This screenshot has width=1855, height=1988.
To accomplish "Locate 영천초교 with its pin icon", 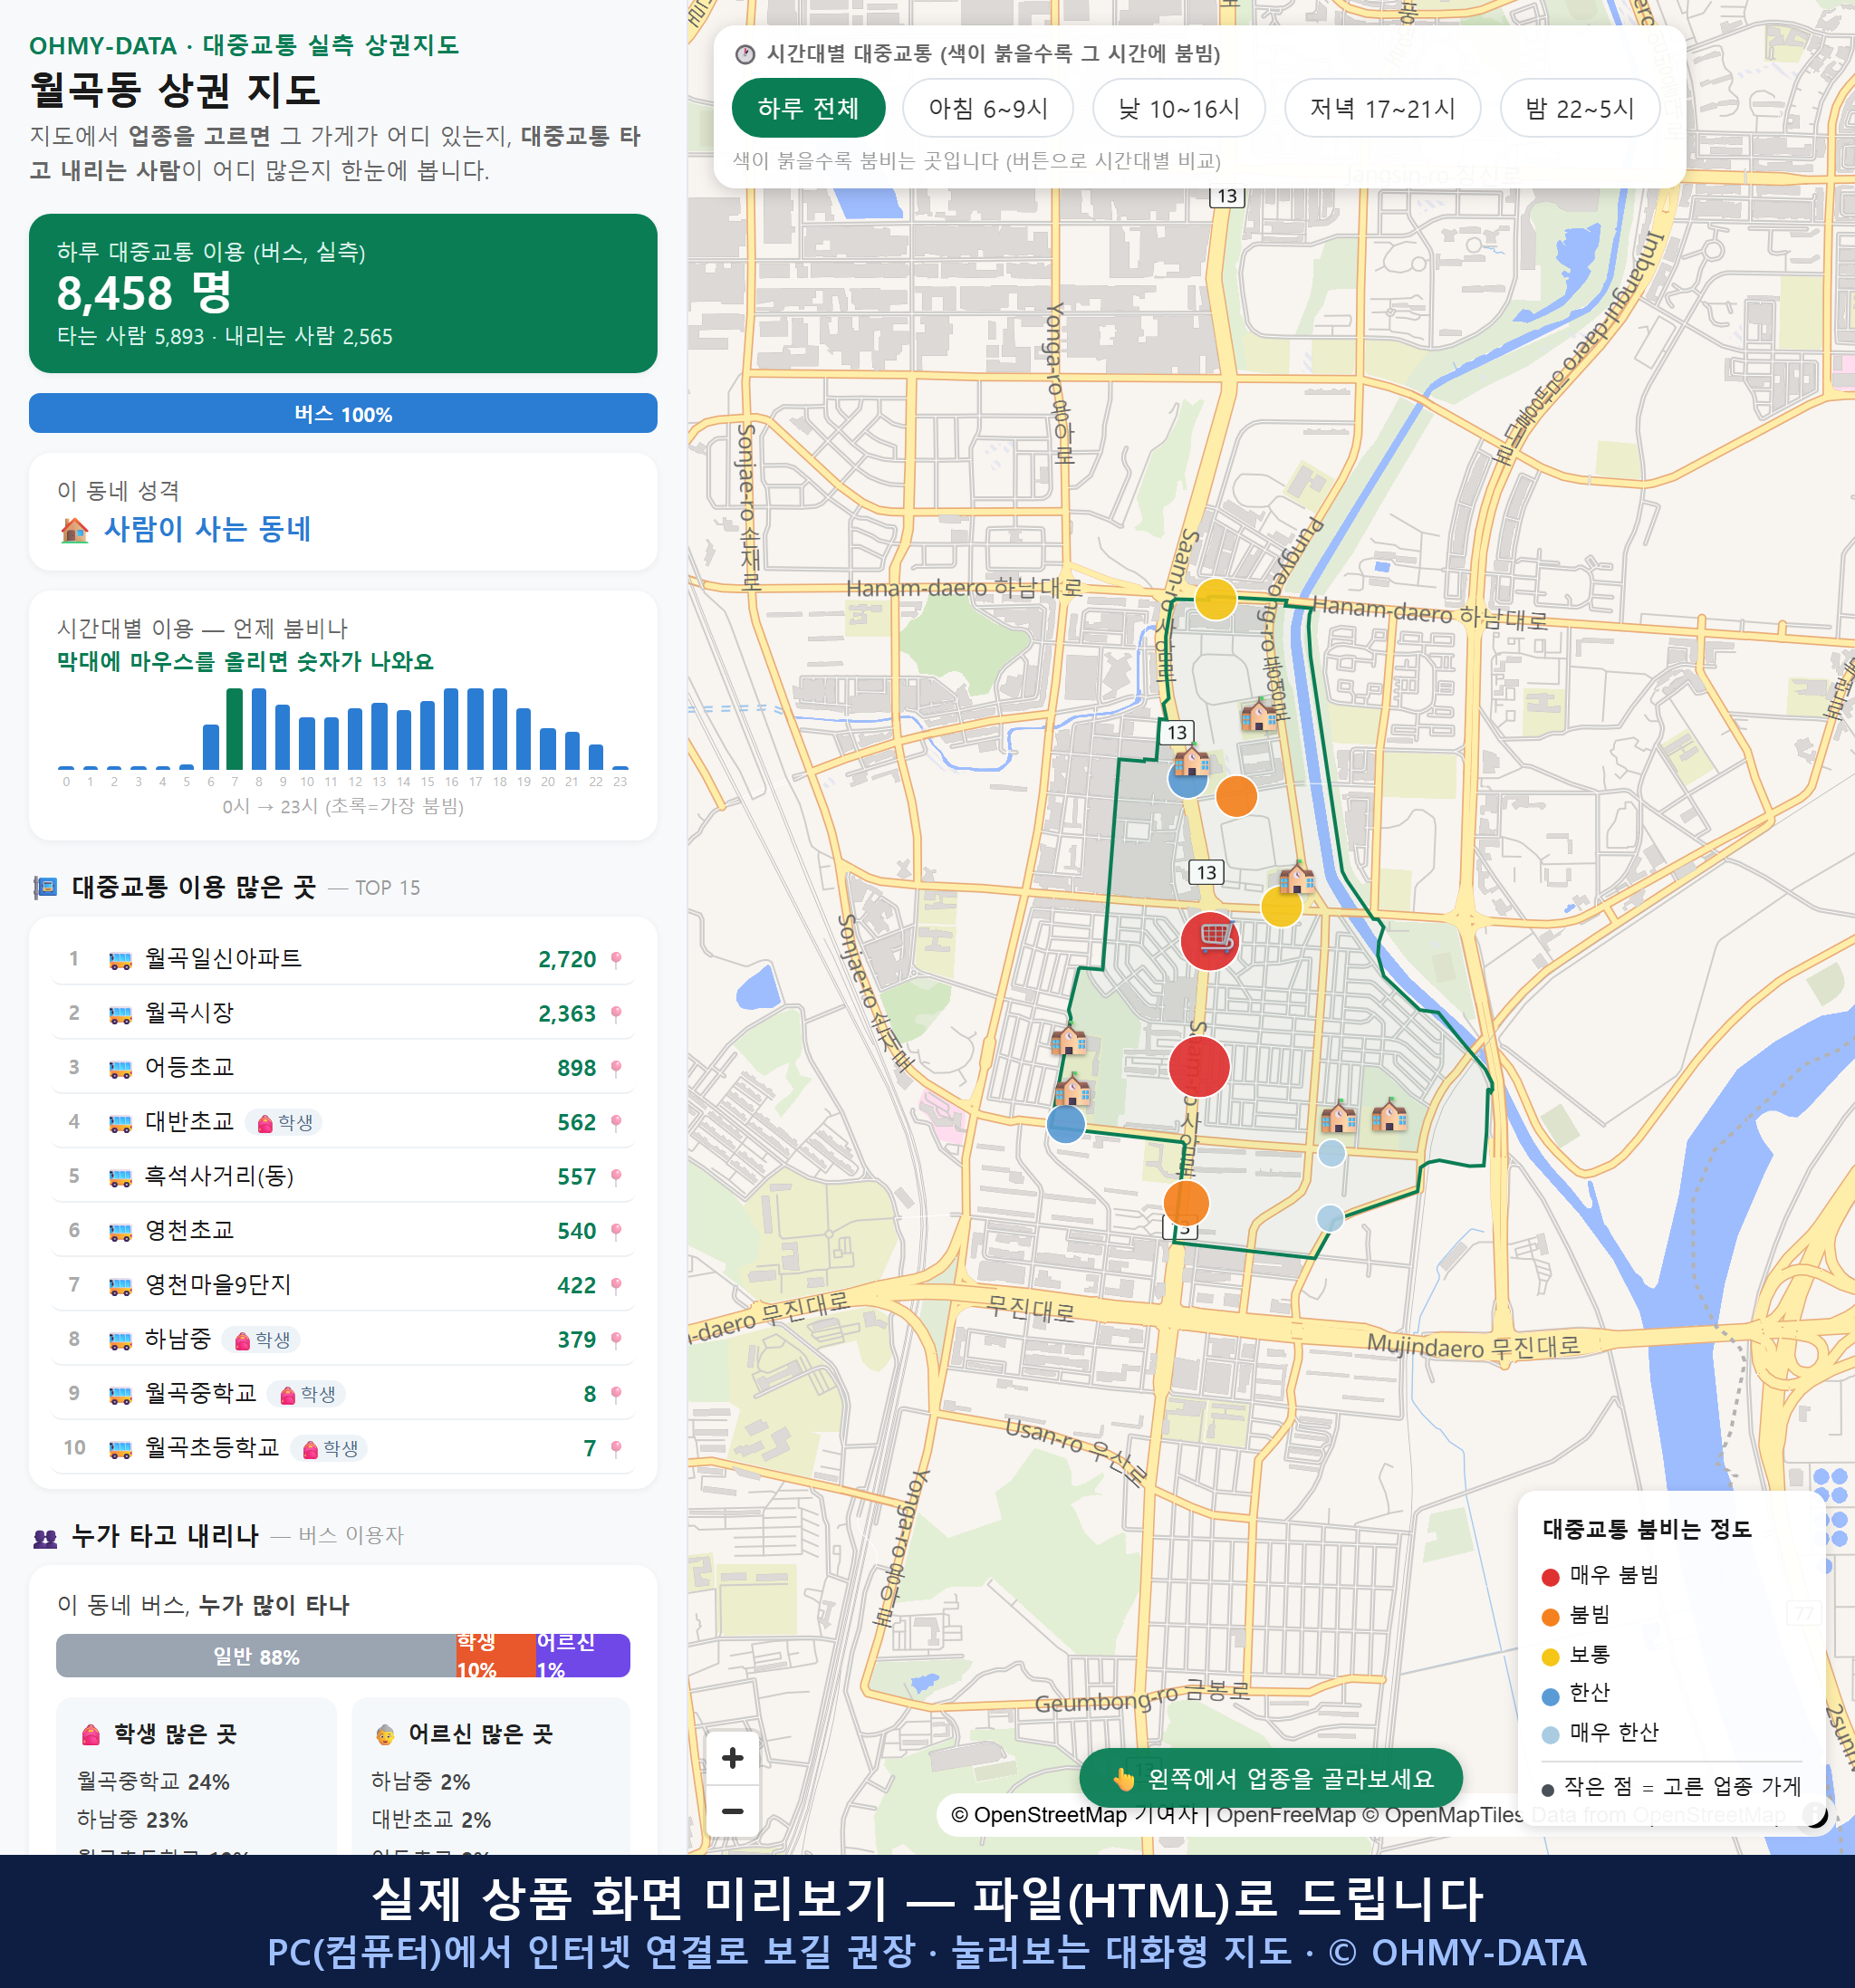I will (x=616, y=1231).
